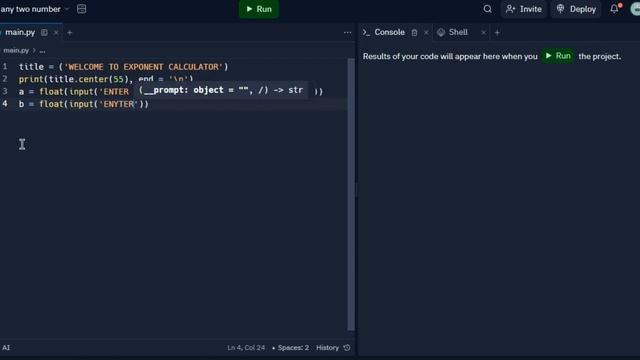Viewport: 640px width, 360px height.
Task: Click the editor vertical scrollbar
Action: point(351,194)
